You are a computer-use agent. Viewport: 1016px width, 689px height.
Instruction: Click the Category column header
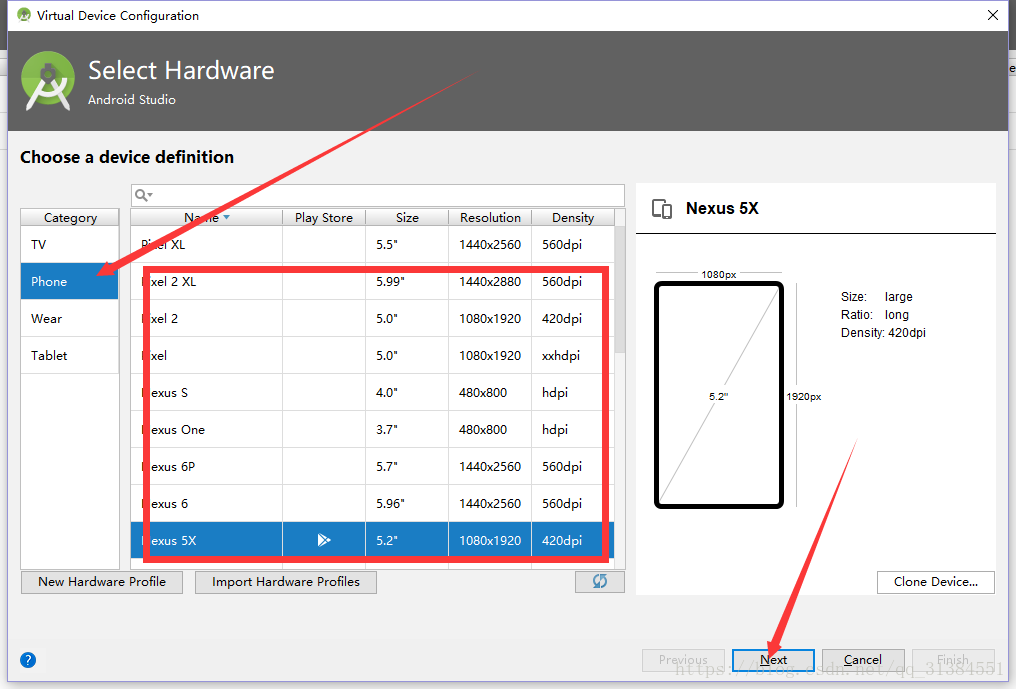(70, 217)
